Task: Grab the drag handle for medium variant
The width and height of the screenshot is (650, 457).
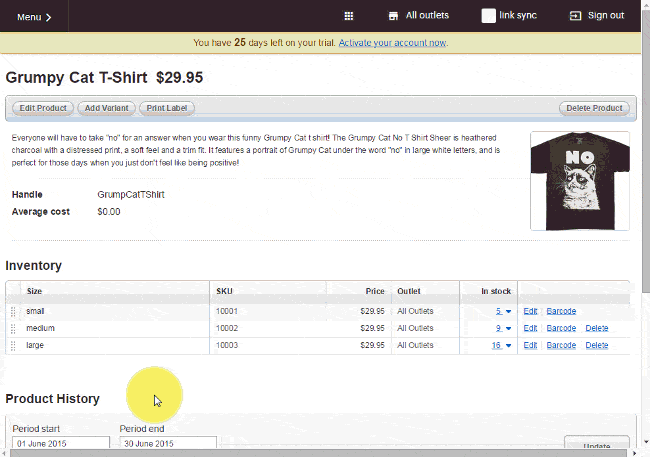Action: [x=13, y=328]
